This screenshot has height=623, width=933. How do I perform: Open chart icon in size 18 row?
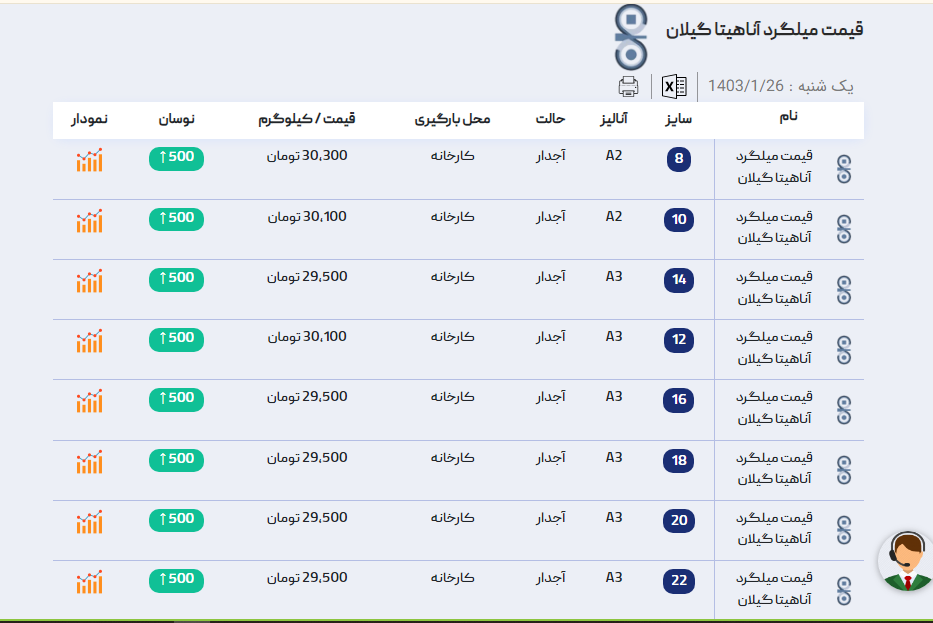(90, 462)
